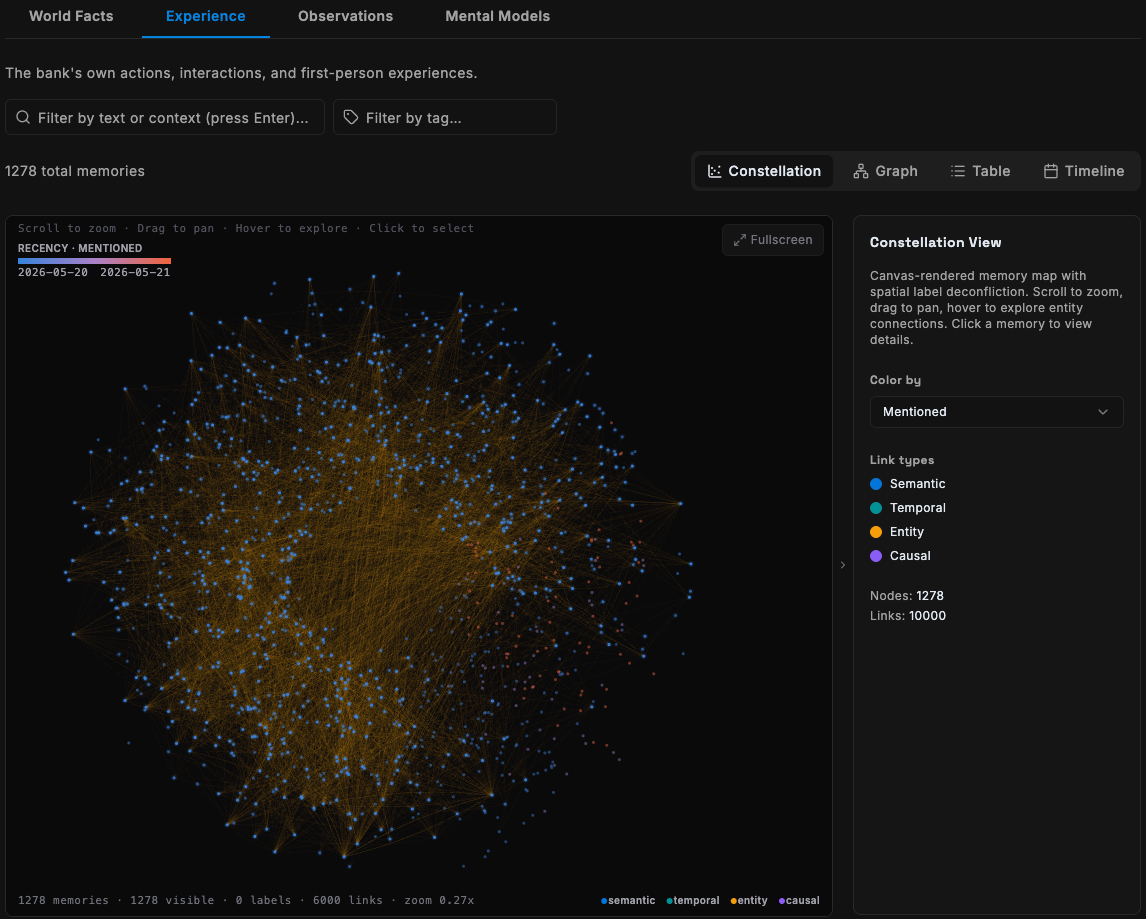Screen dimensions: 1146x919
Task: Click the temporal legend at canvas bottom
Action: [x=693, y=901]
